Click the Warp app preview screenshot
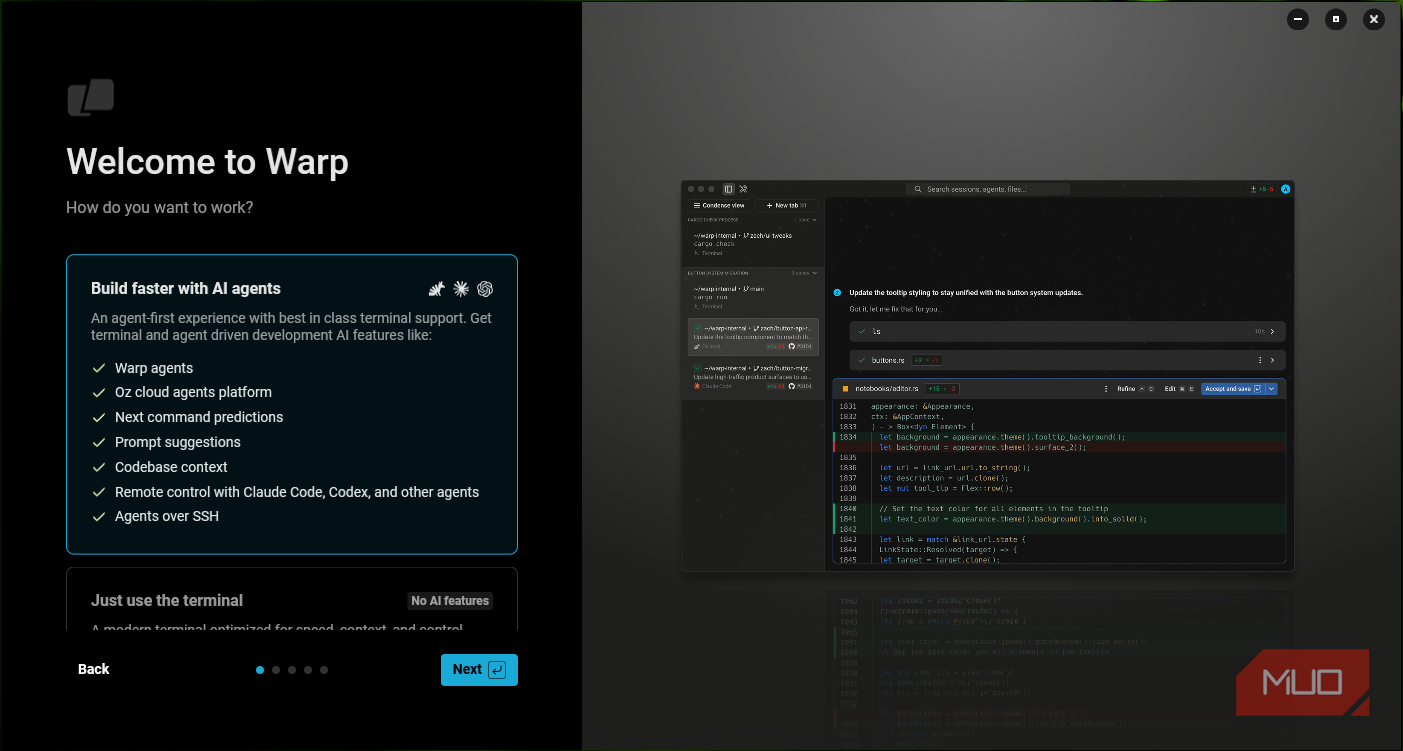Image resolution: width=1403 pixels, height=751 pixels. (988, 376)
